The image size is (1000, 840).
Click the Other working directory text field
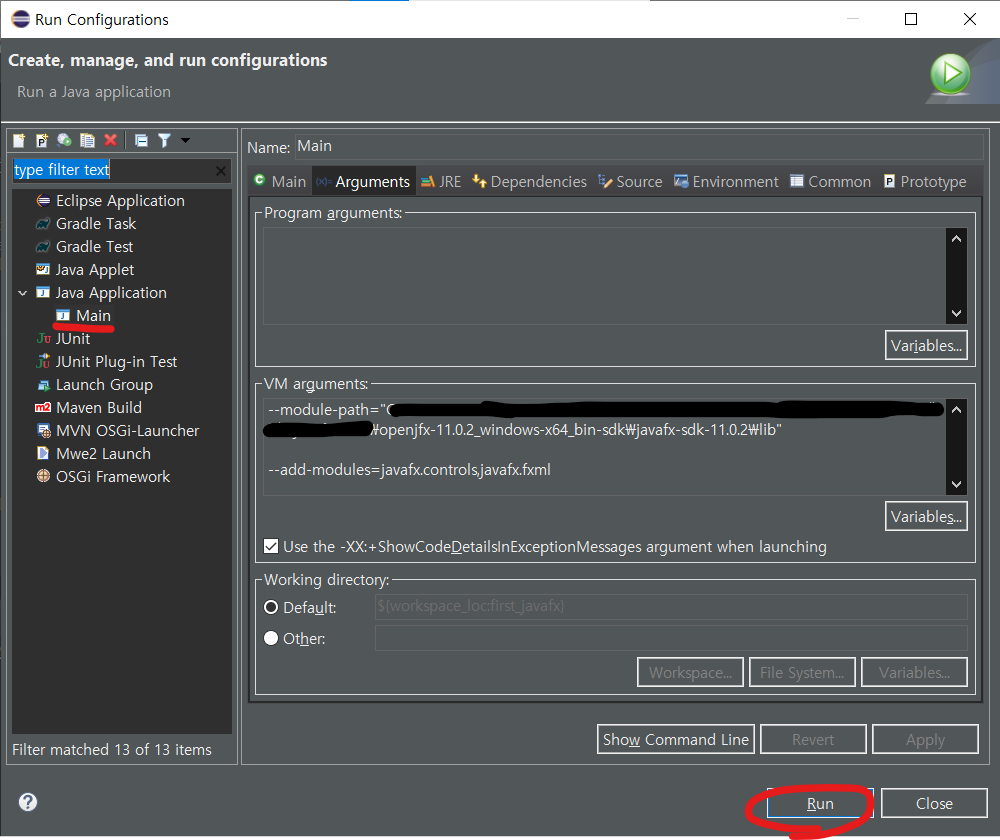tap(671, 638)
